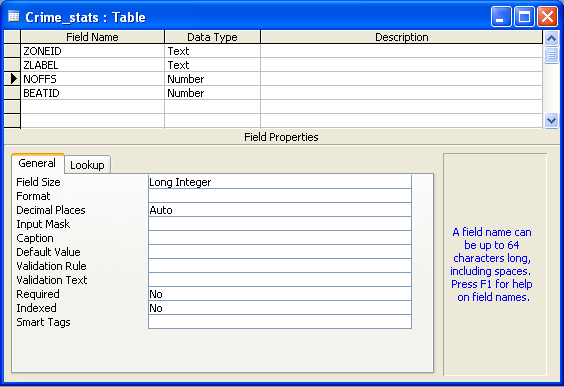This screenshot has height=387, width=564.
Task: Select the BEATID field name cell
Action: point(92,93)
